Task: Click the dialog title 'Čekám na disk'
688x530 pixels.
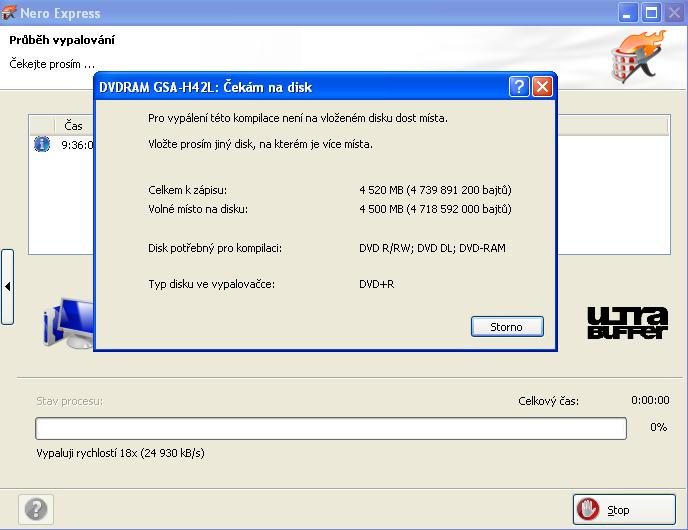Action: [x=268, y=87]
